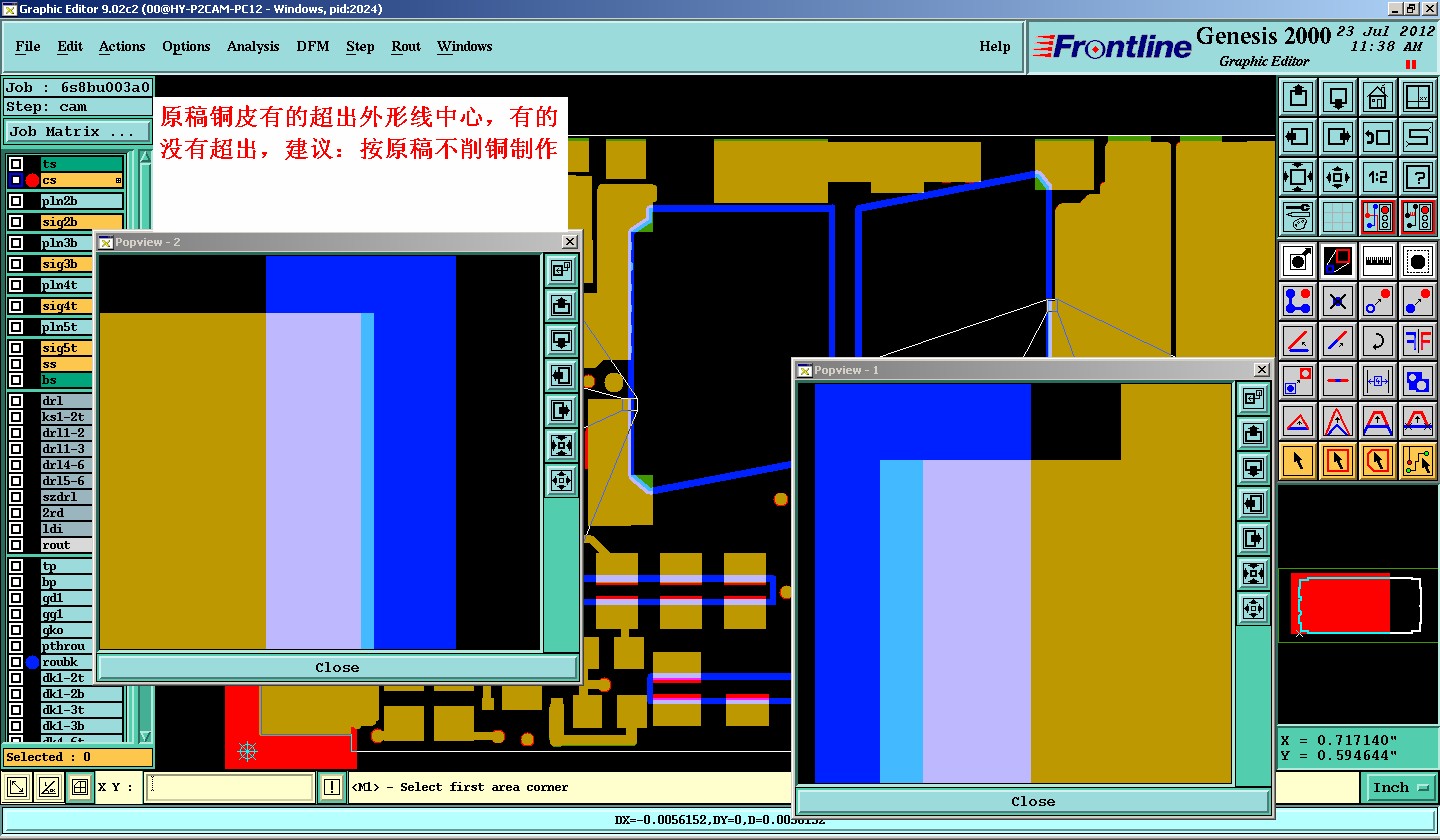Image resolution: width=1440 pixels, height=840 pixels.
Task: Toggle the checkbox for layer pln2b
Action: [x=16, y=201]
